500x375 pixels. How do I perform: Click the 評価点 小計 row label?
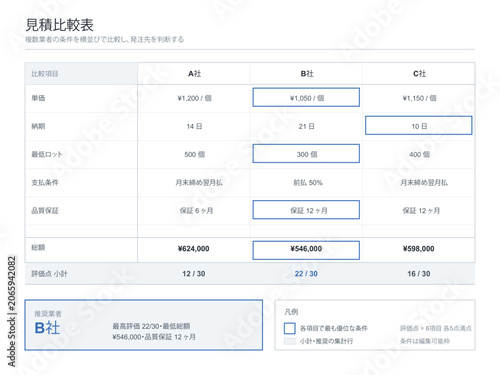pyautogui.click(x=49, y=274)
